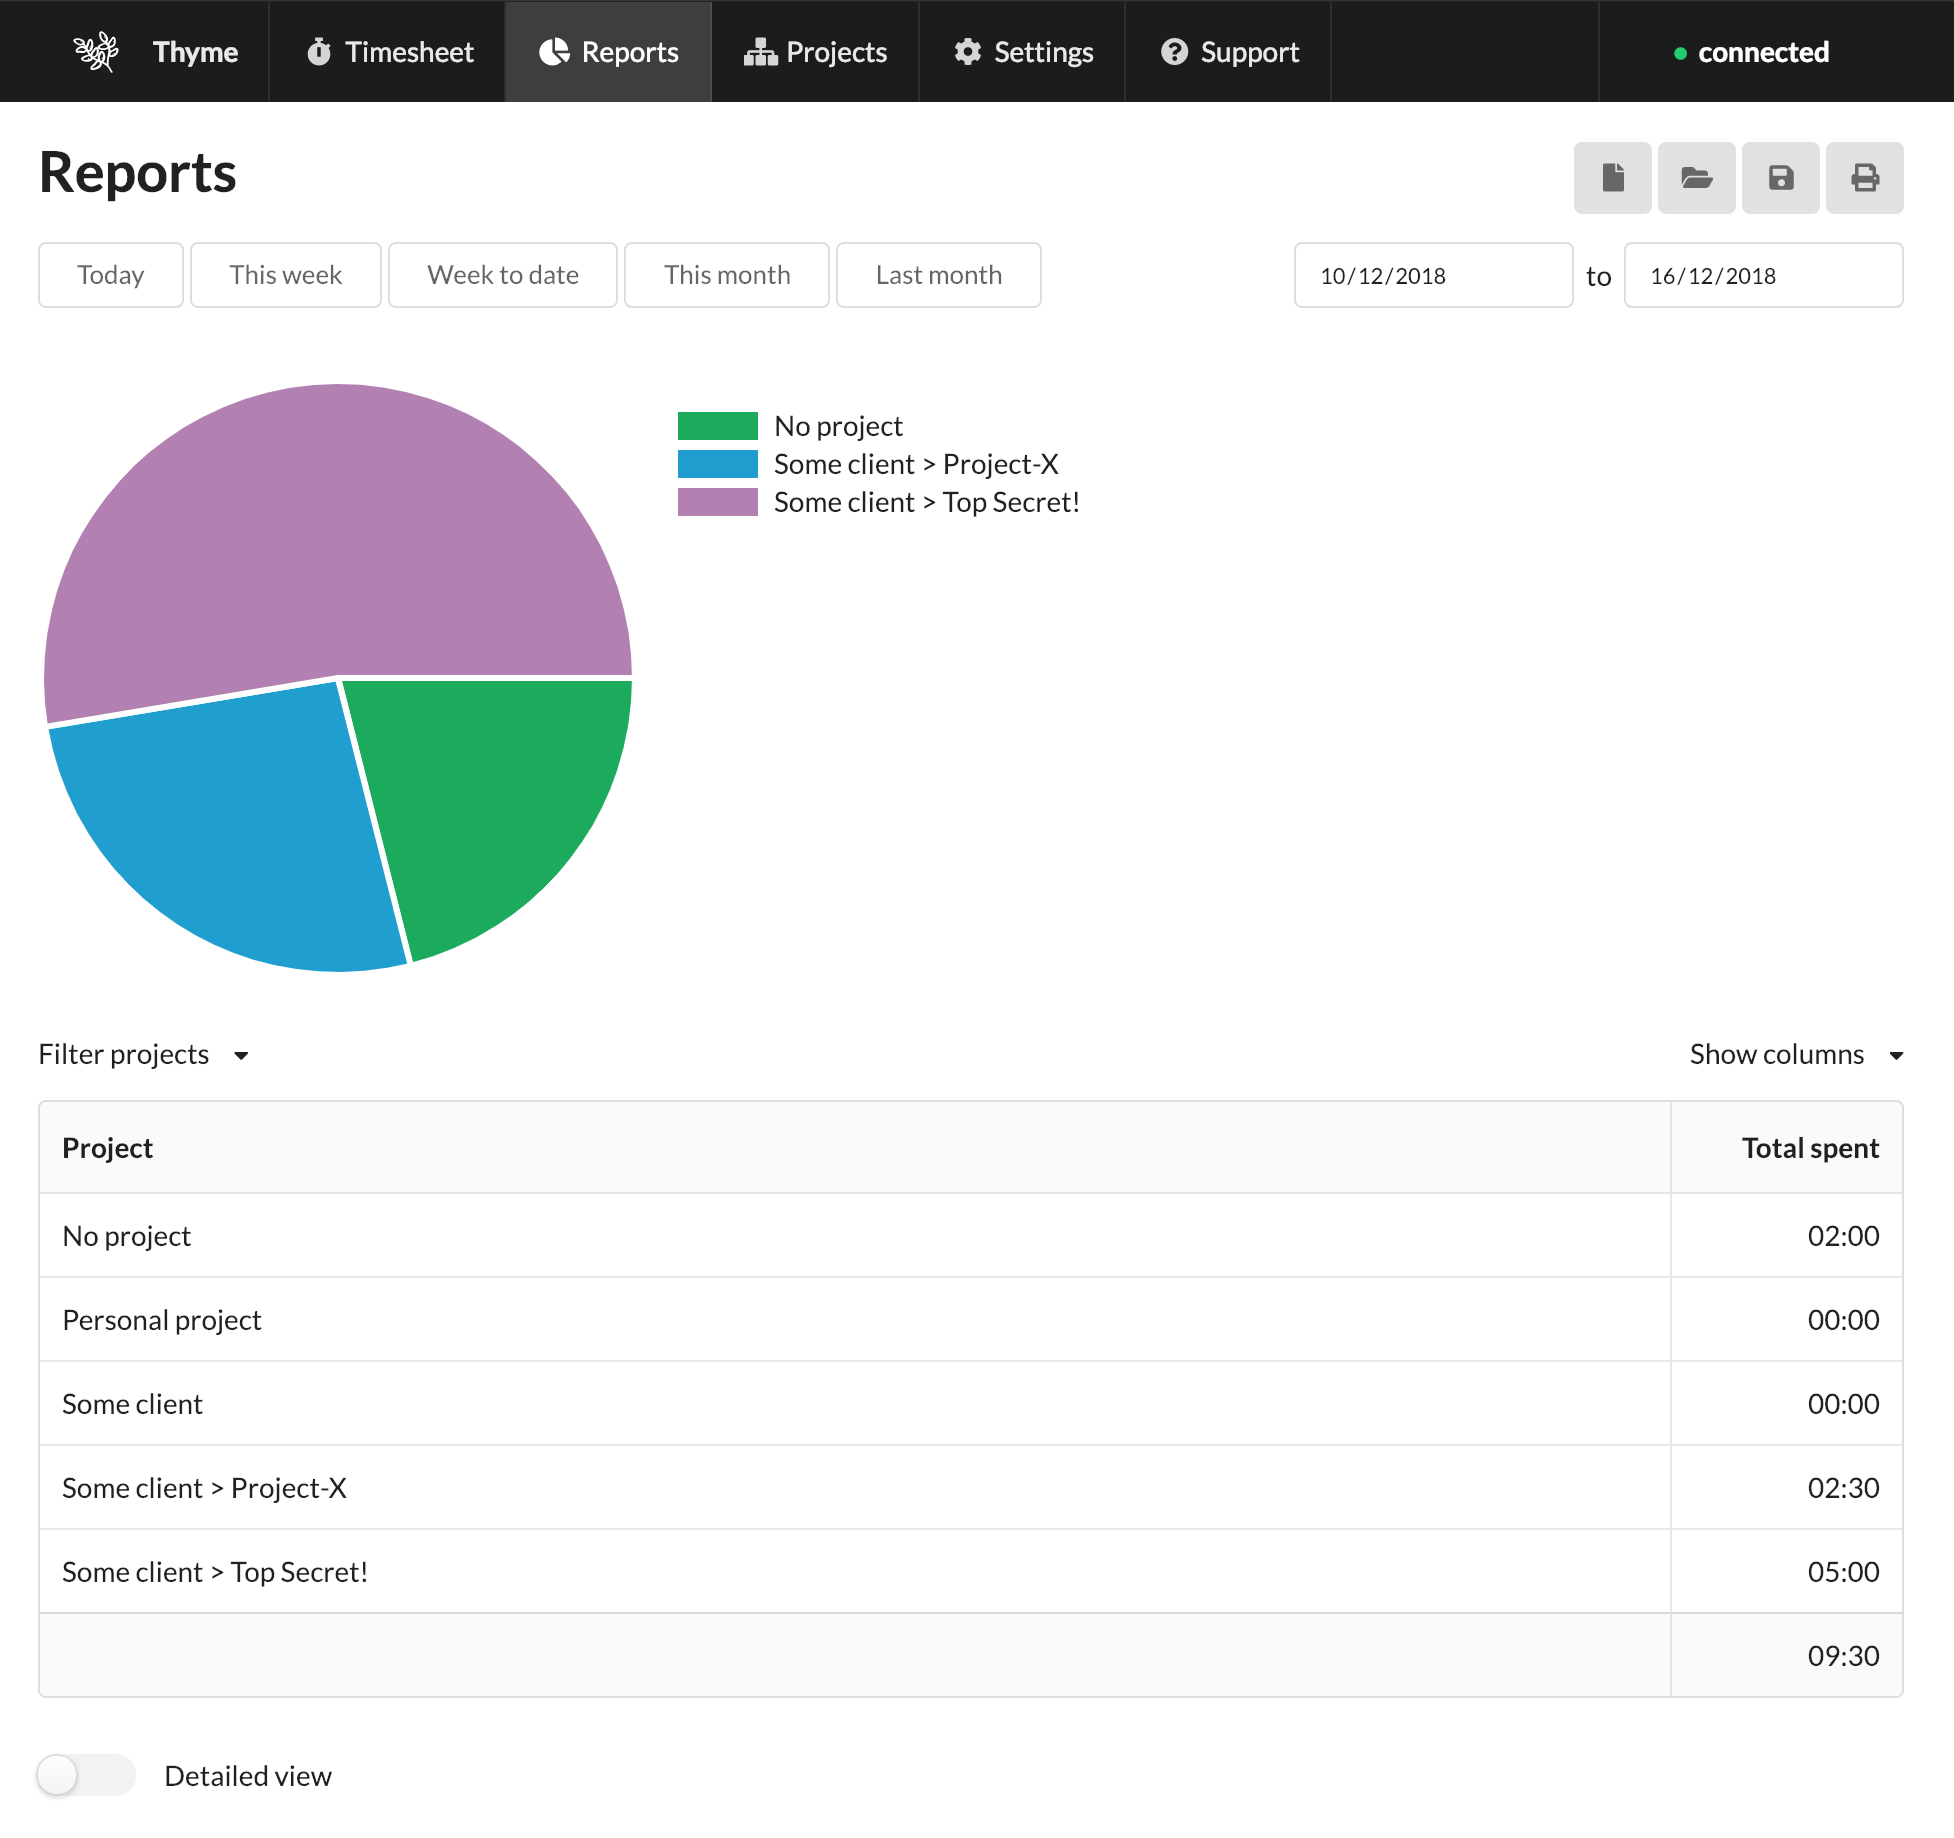Expand the Show columns dropdown
Viewport: 1954px width, 1838px height.
(x=1797, y=1052)
